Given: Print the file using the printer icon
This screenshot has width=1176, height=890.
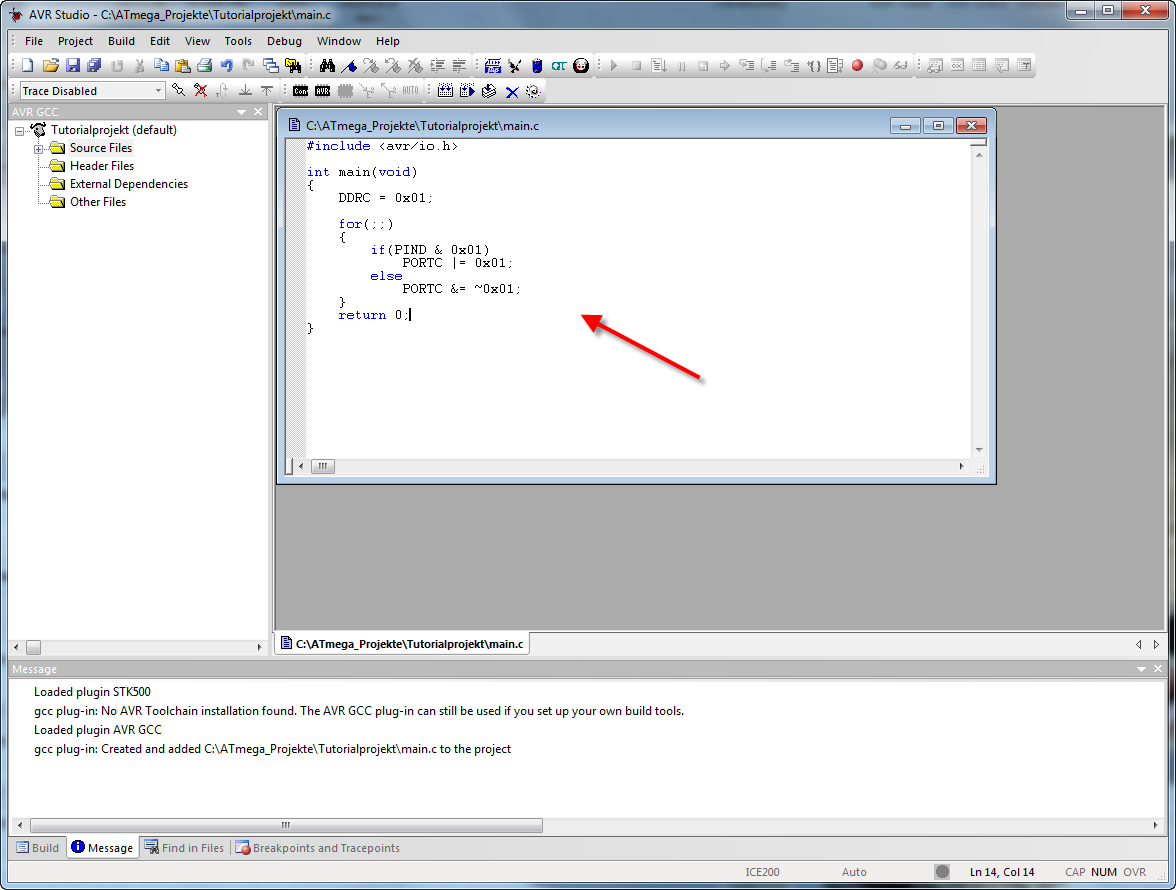Looking at the screenshot, I should [204, 66].
